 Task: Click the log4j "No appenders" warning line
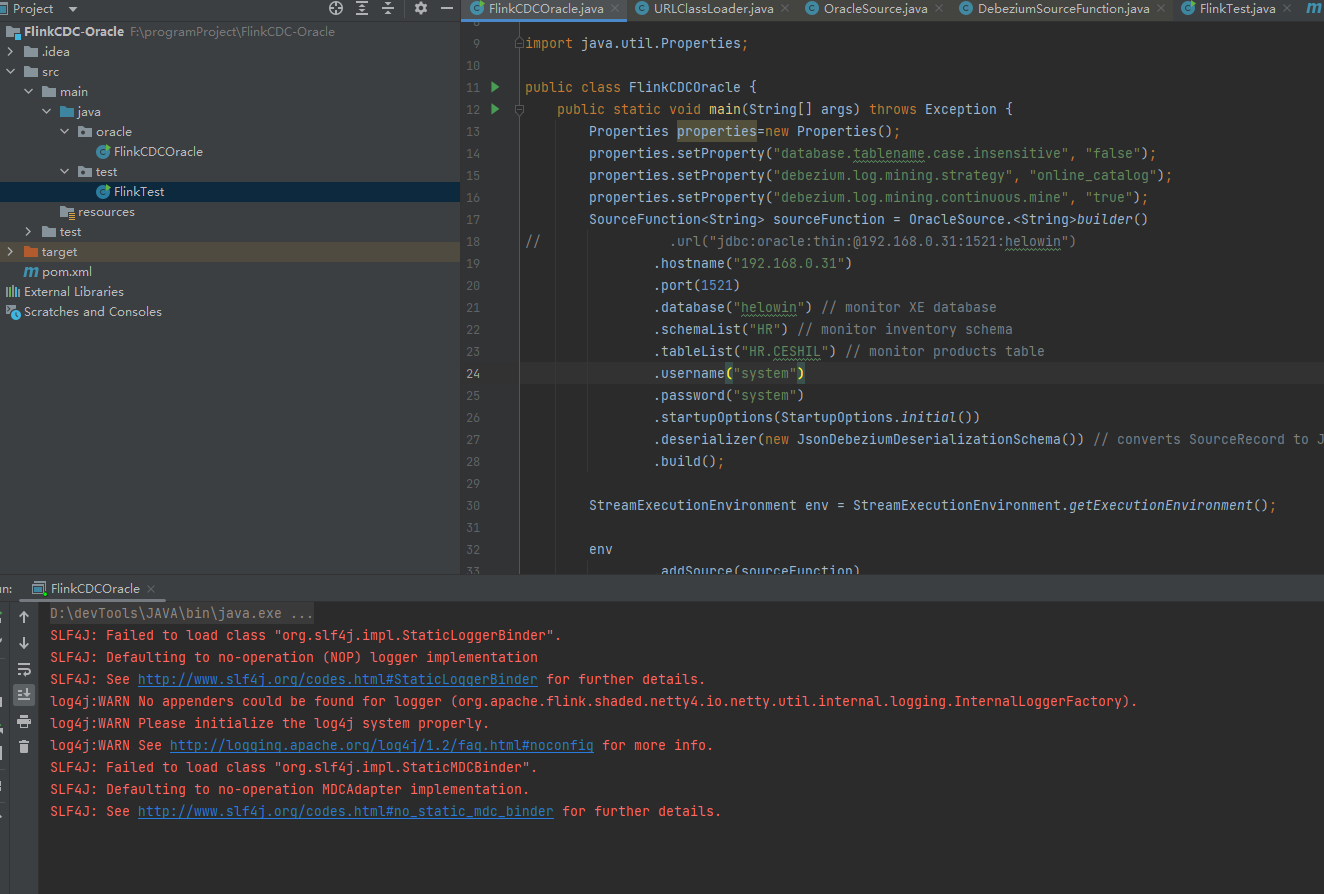coord(594,702)
